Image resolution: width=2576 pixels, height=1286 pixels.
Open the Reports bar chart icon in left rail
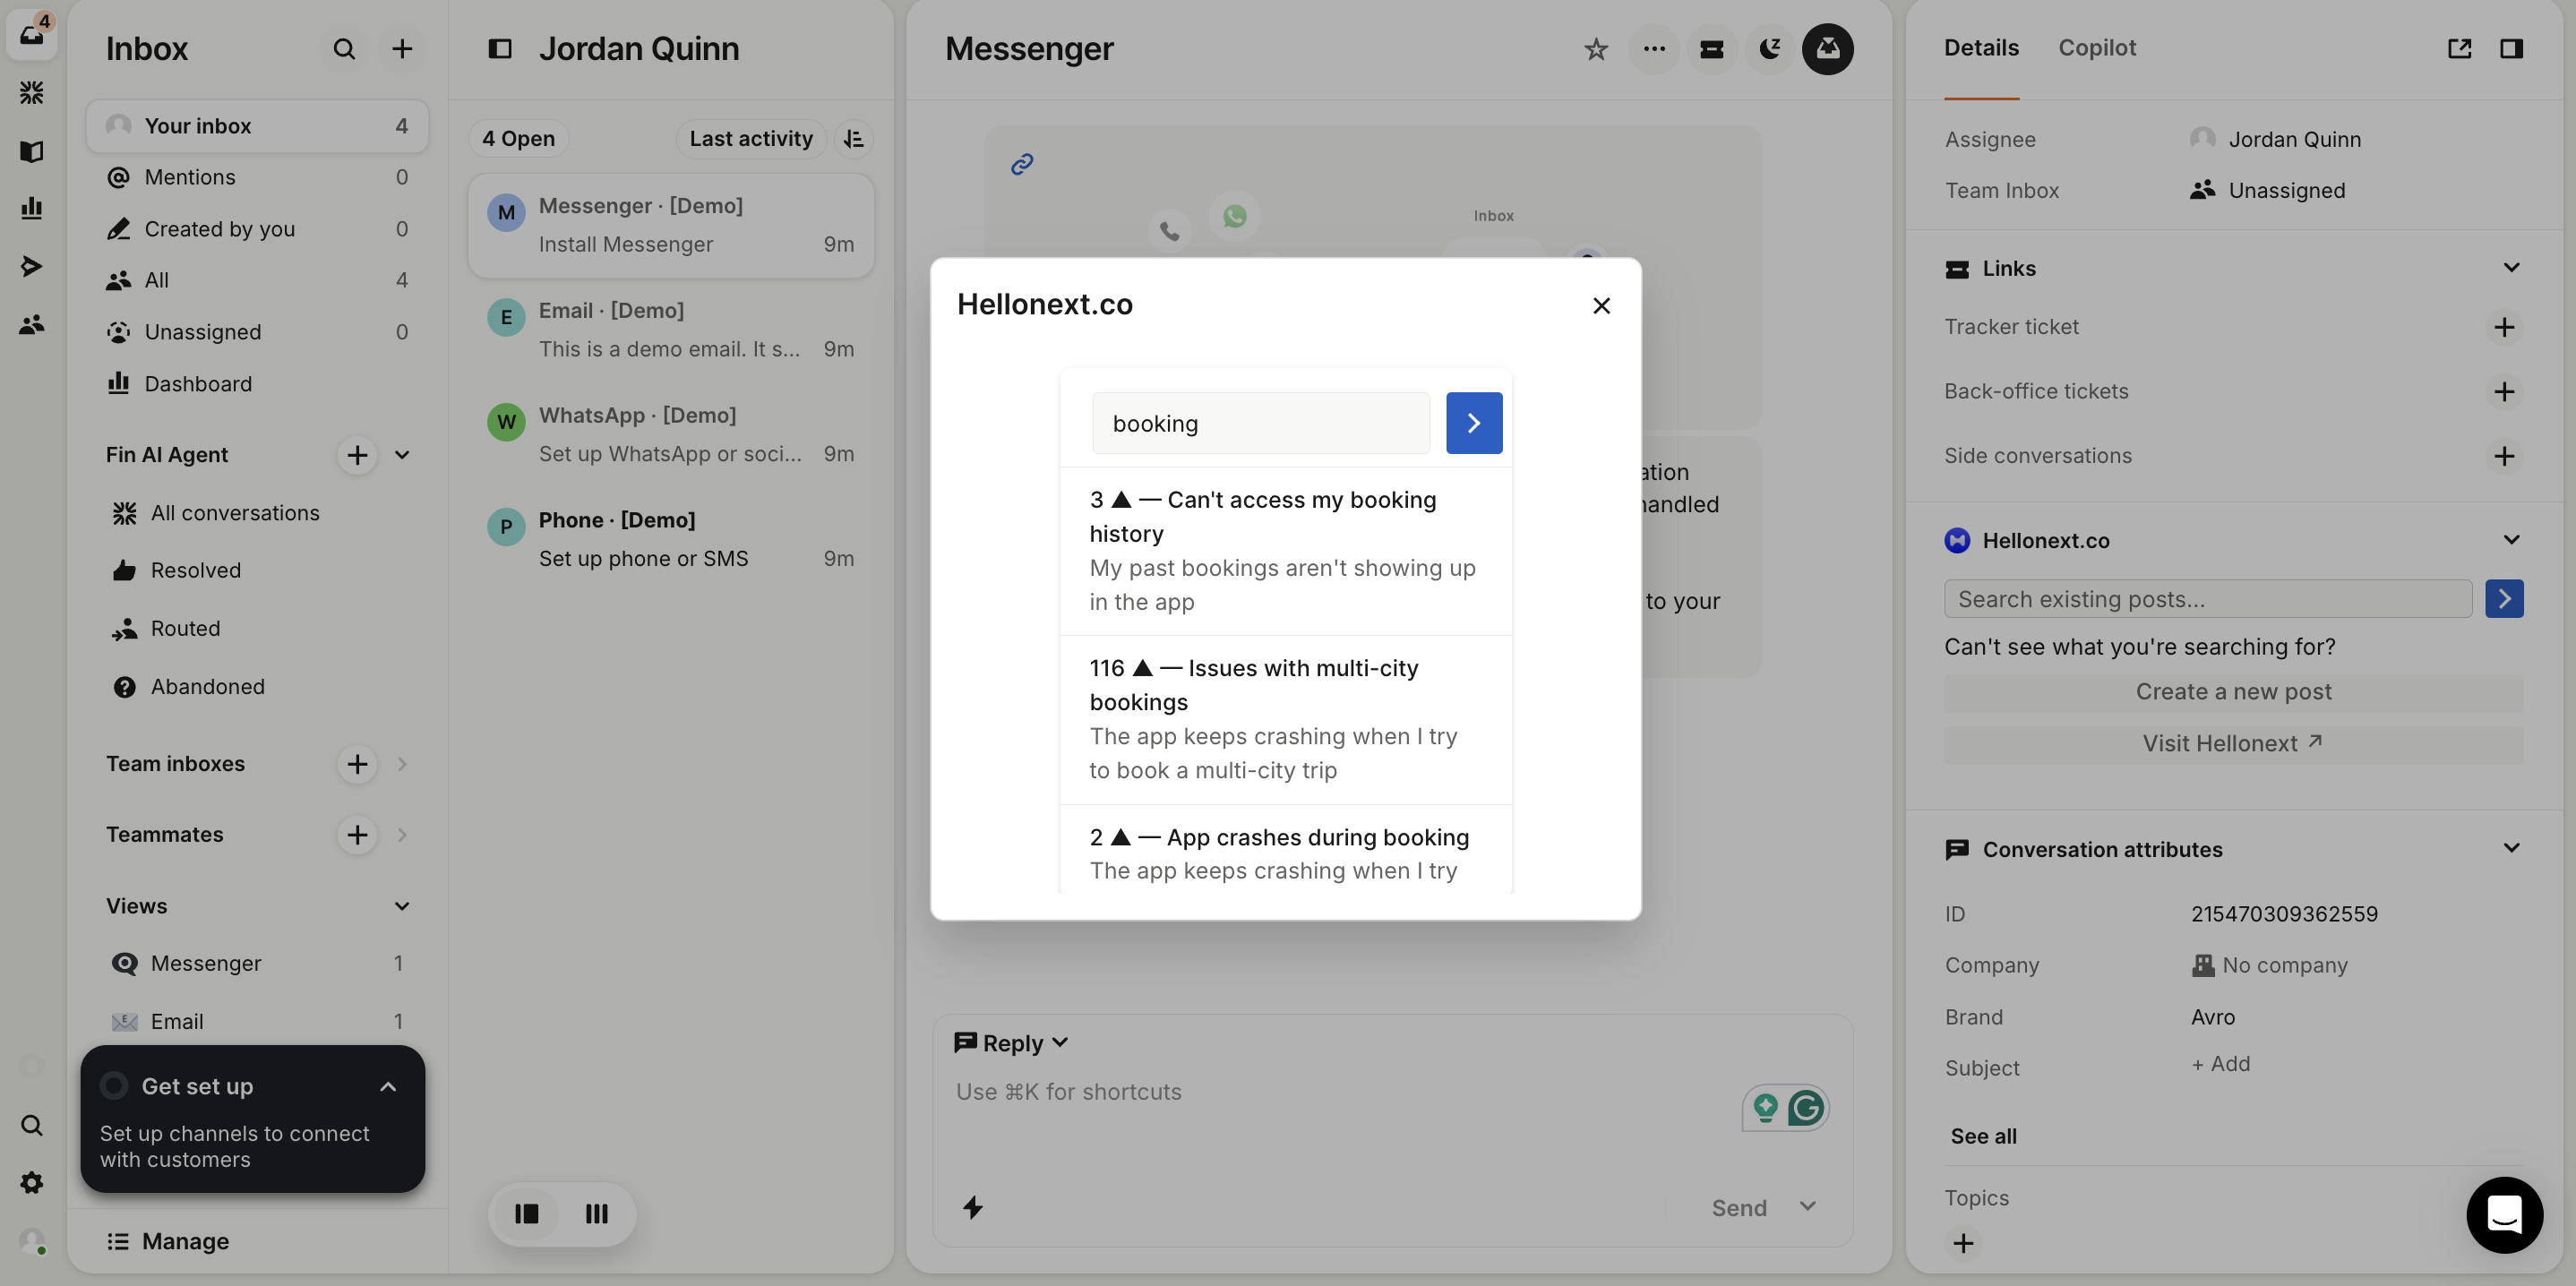[32, 208]
